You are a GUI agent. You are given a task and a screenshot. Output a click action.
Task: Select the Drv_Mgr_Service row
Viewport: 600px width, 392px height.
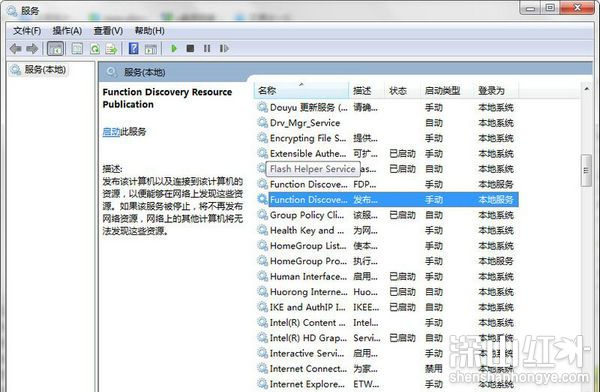(x=387, y=123)
